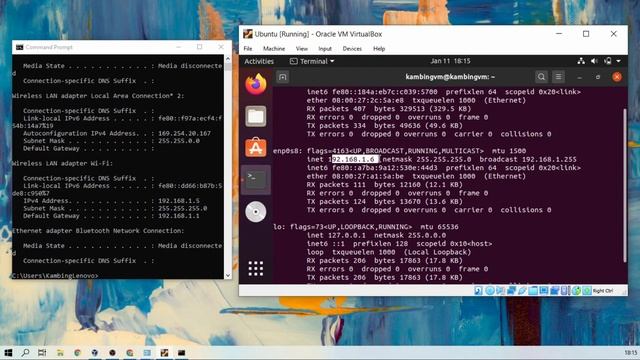
Task: Open File Explorer from the taskbar
Action: click(60, 353)
